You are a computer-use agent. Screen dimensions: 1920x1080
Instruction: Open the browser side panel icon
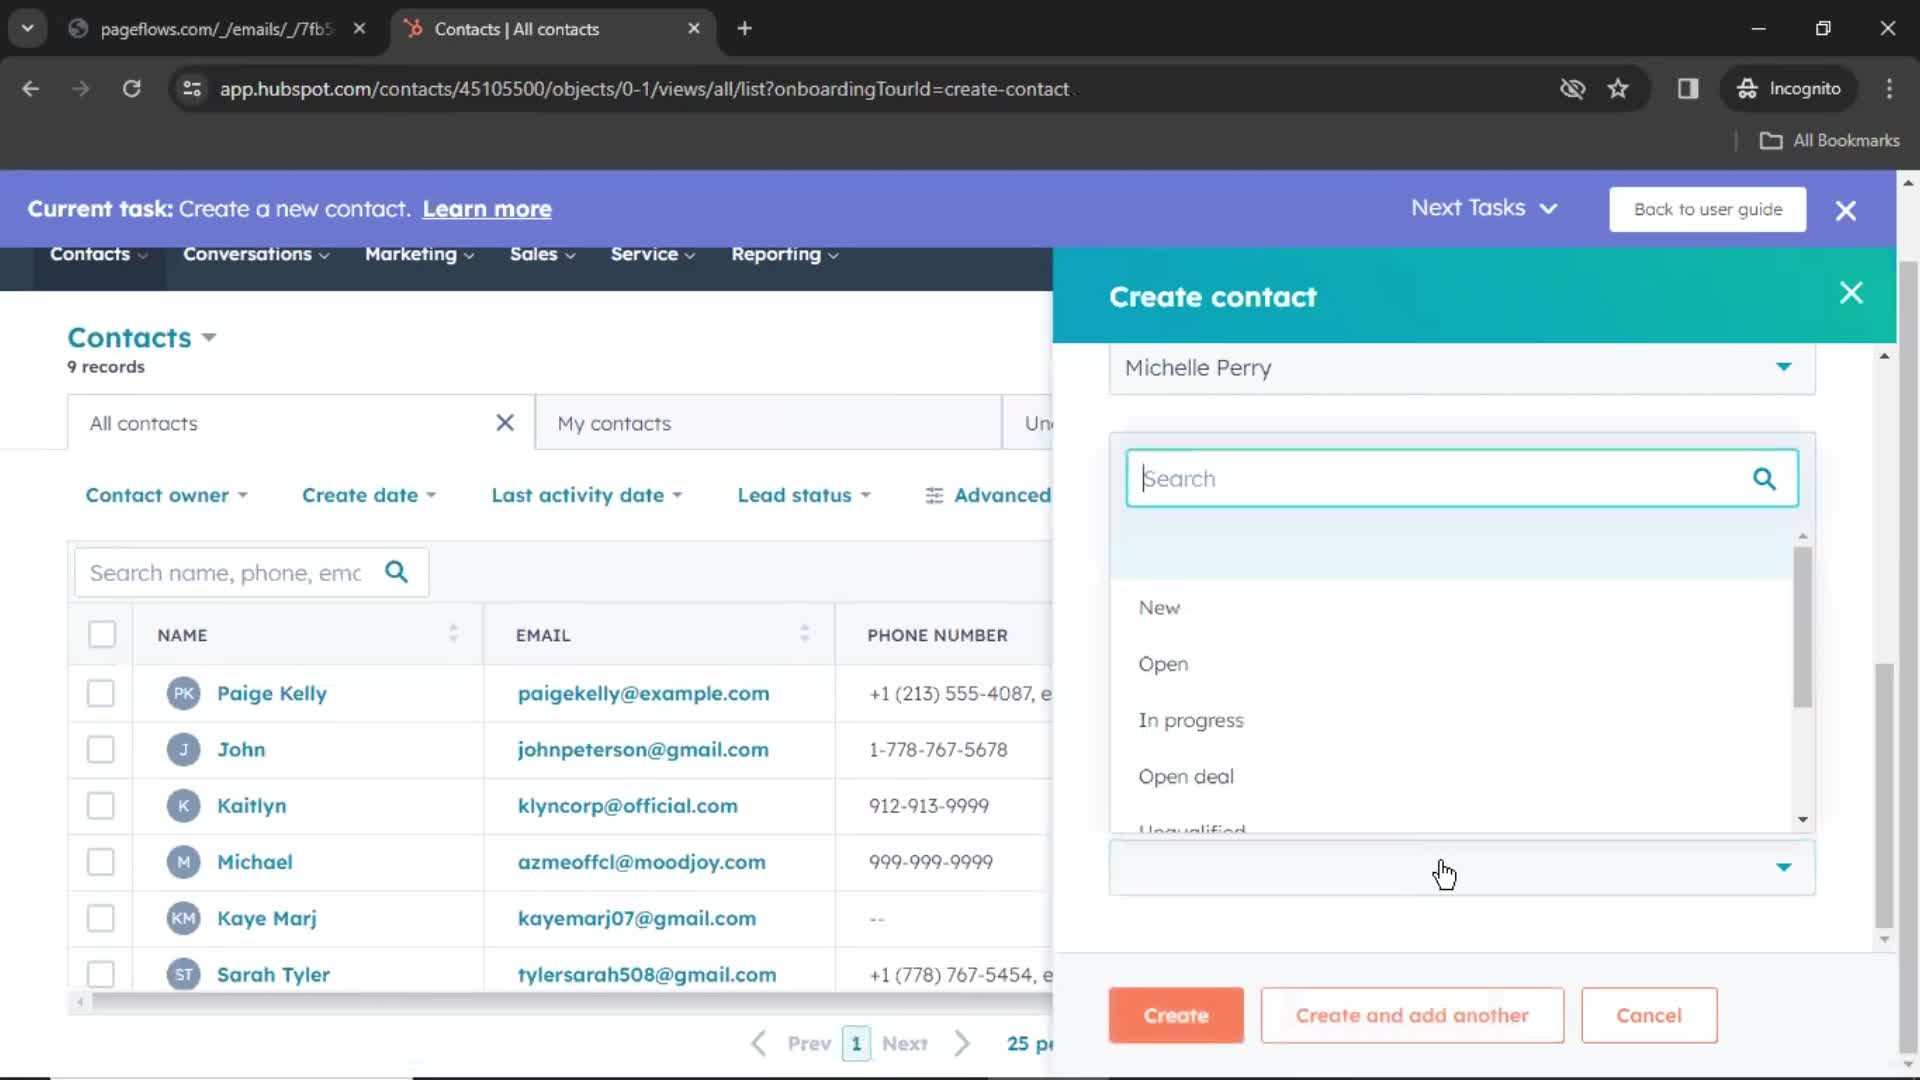click(x=1688, y=89)
